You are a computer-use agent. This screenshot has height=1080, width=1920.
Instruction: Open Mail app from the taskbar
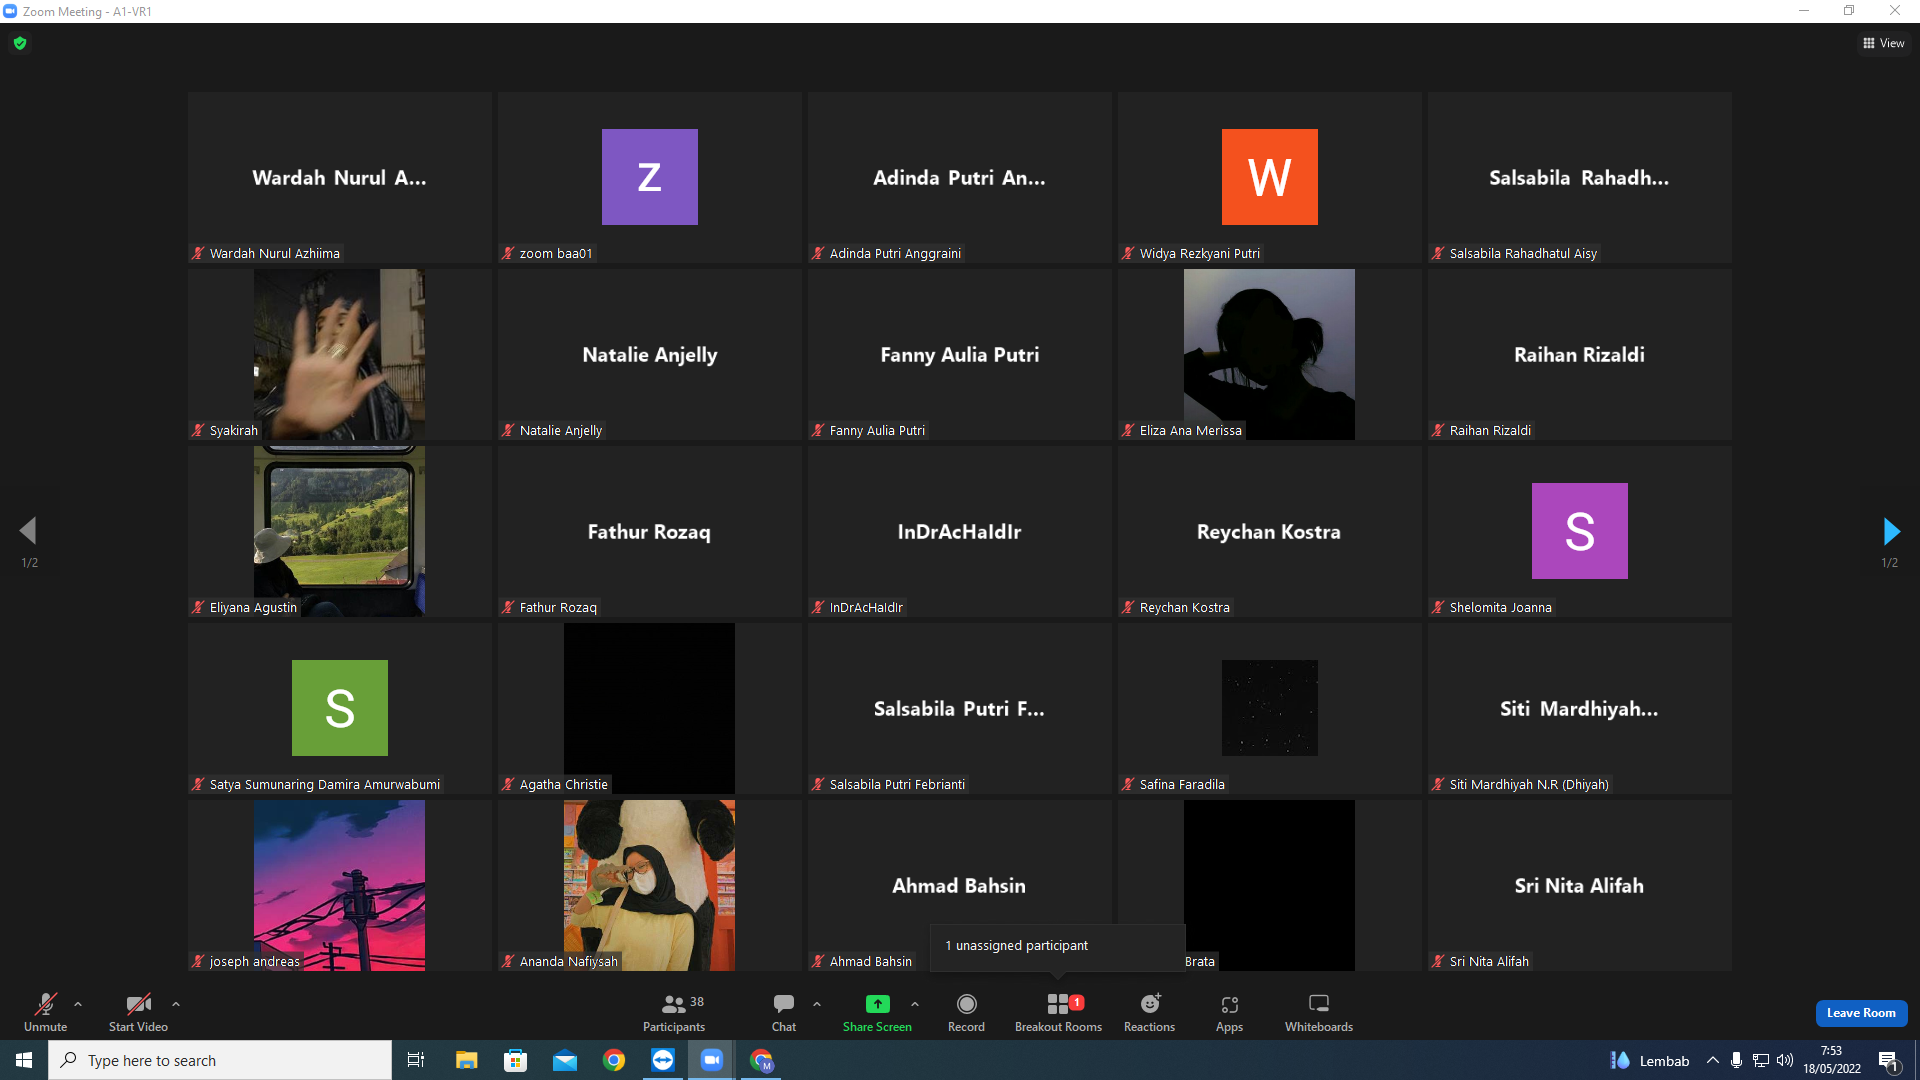pyautogui.click(x=564, y=1060)
